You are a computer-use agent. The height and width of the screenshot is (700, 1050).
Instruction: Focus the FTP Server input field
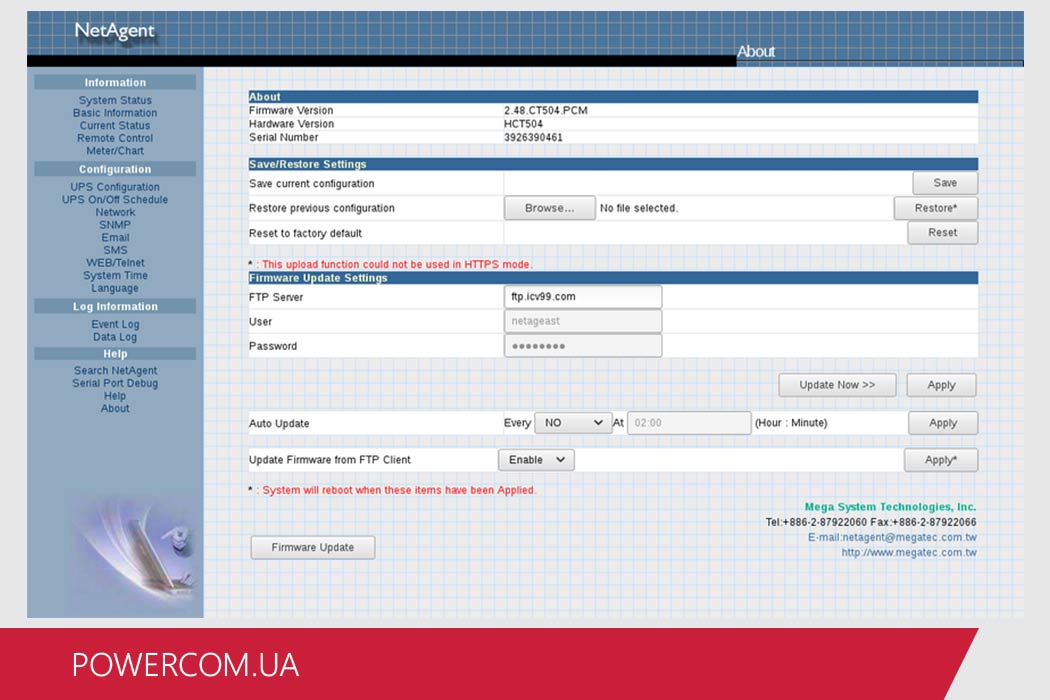click(583, 297)
